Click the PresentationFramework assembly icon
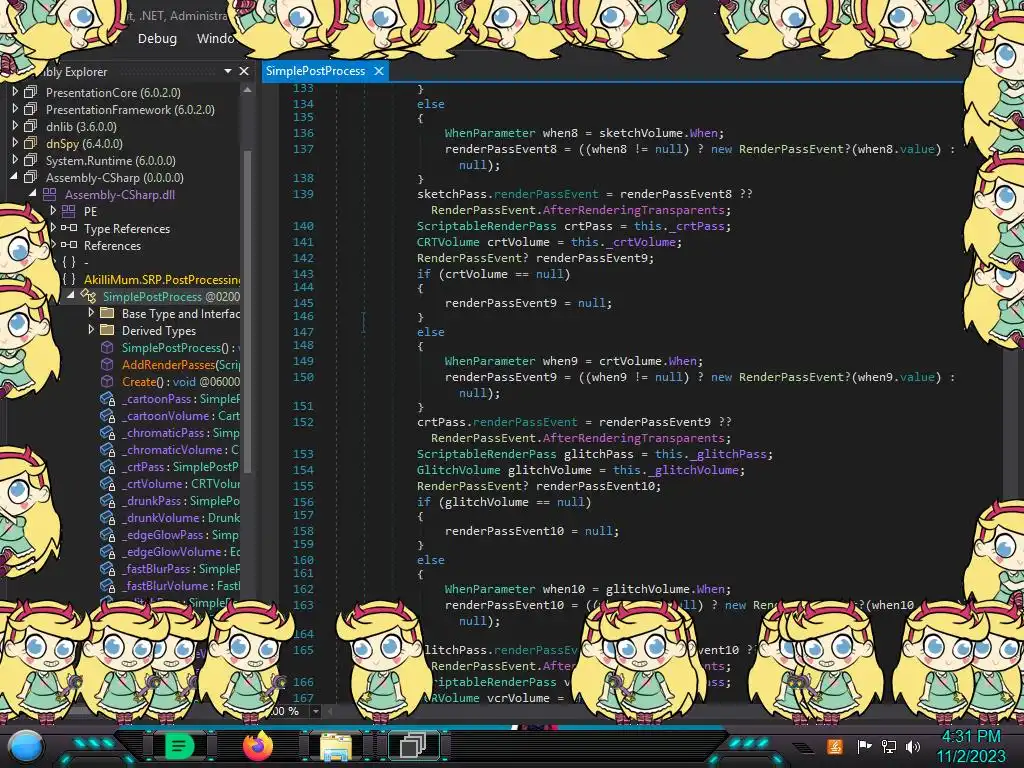Viewport: 1024px width, 768px height. [30, 109]
